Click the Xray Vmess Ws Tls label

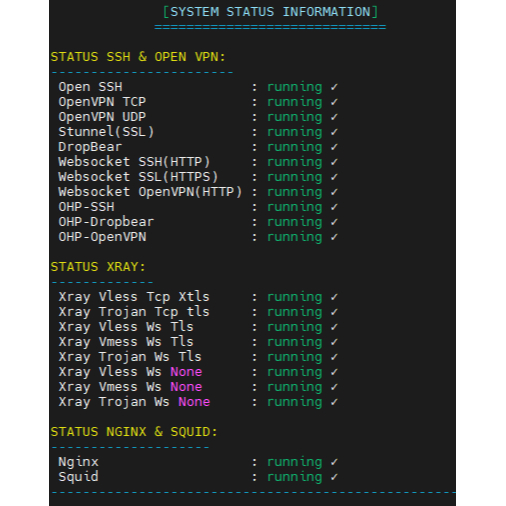tap(126, 342)
